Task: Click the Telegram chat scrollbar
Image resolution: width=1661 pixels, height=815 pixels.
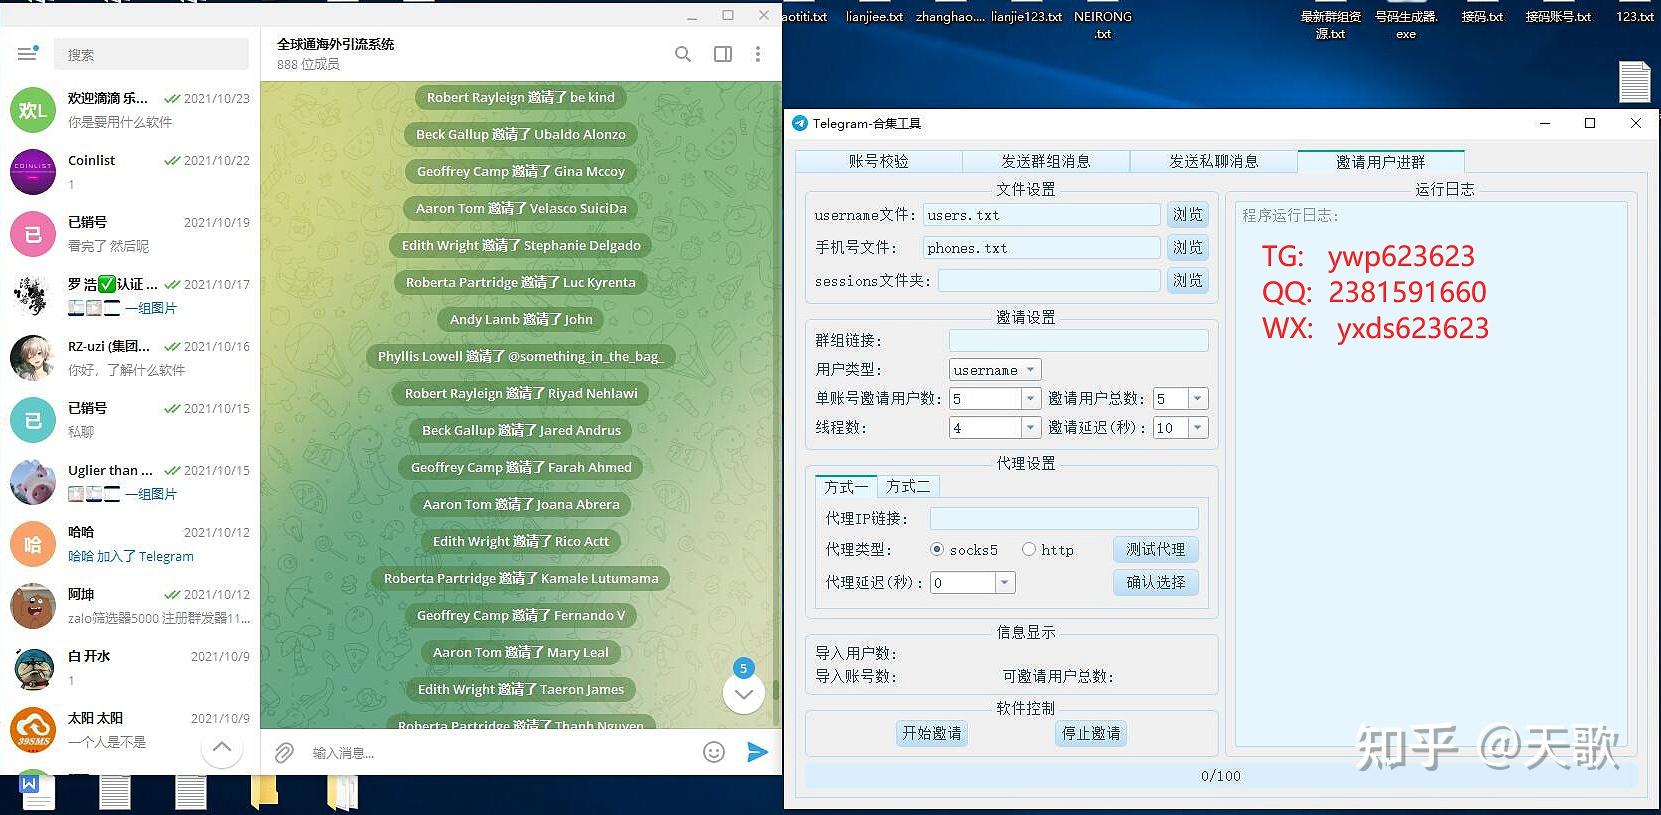Action: [775, 691]
